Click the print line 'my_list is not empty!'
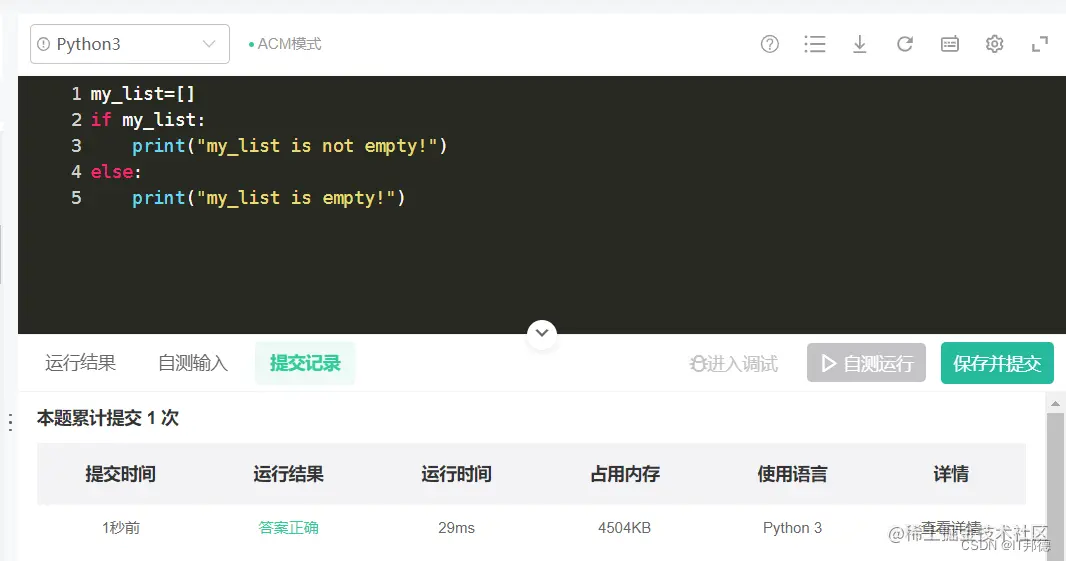This screenshot has width=1066, height=561. pyautogui.click(x=289, y=146)
